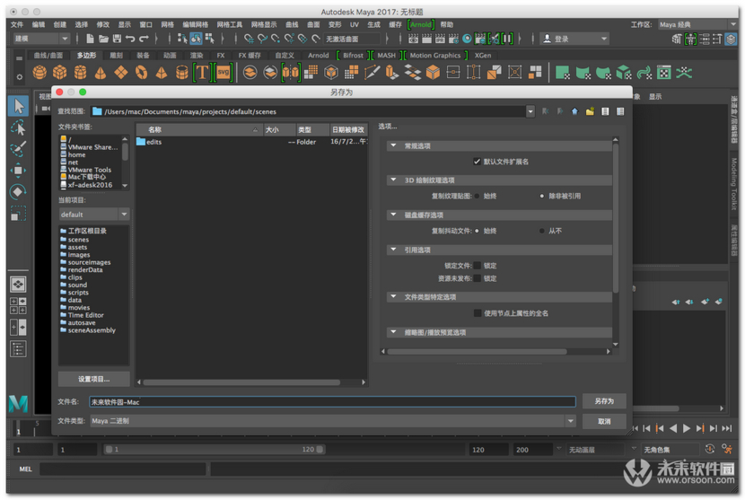Click the polygon torus shelf icon
The width and height of the screenshot is (745, 500).
tap(141, 73)
